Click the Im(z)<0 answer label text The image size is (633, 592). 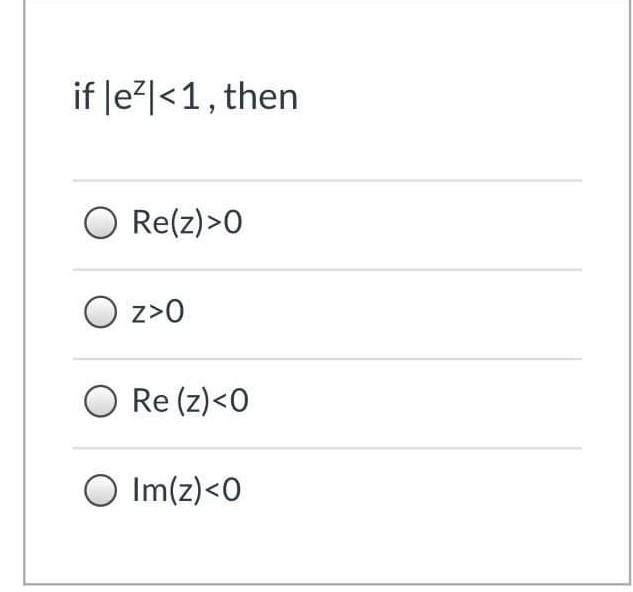pos(187,490)
